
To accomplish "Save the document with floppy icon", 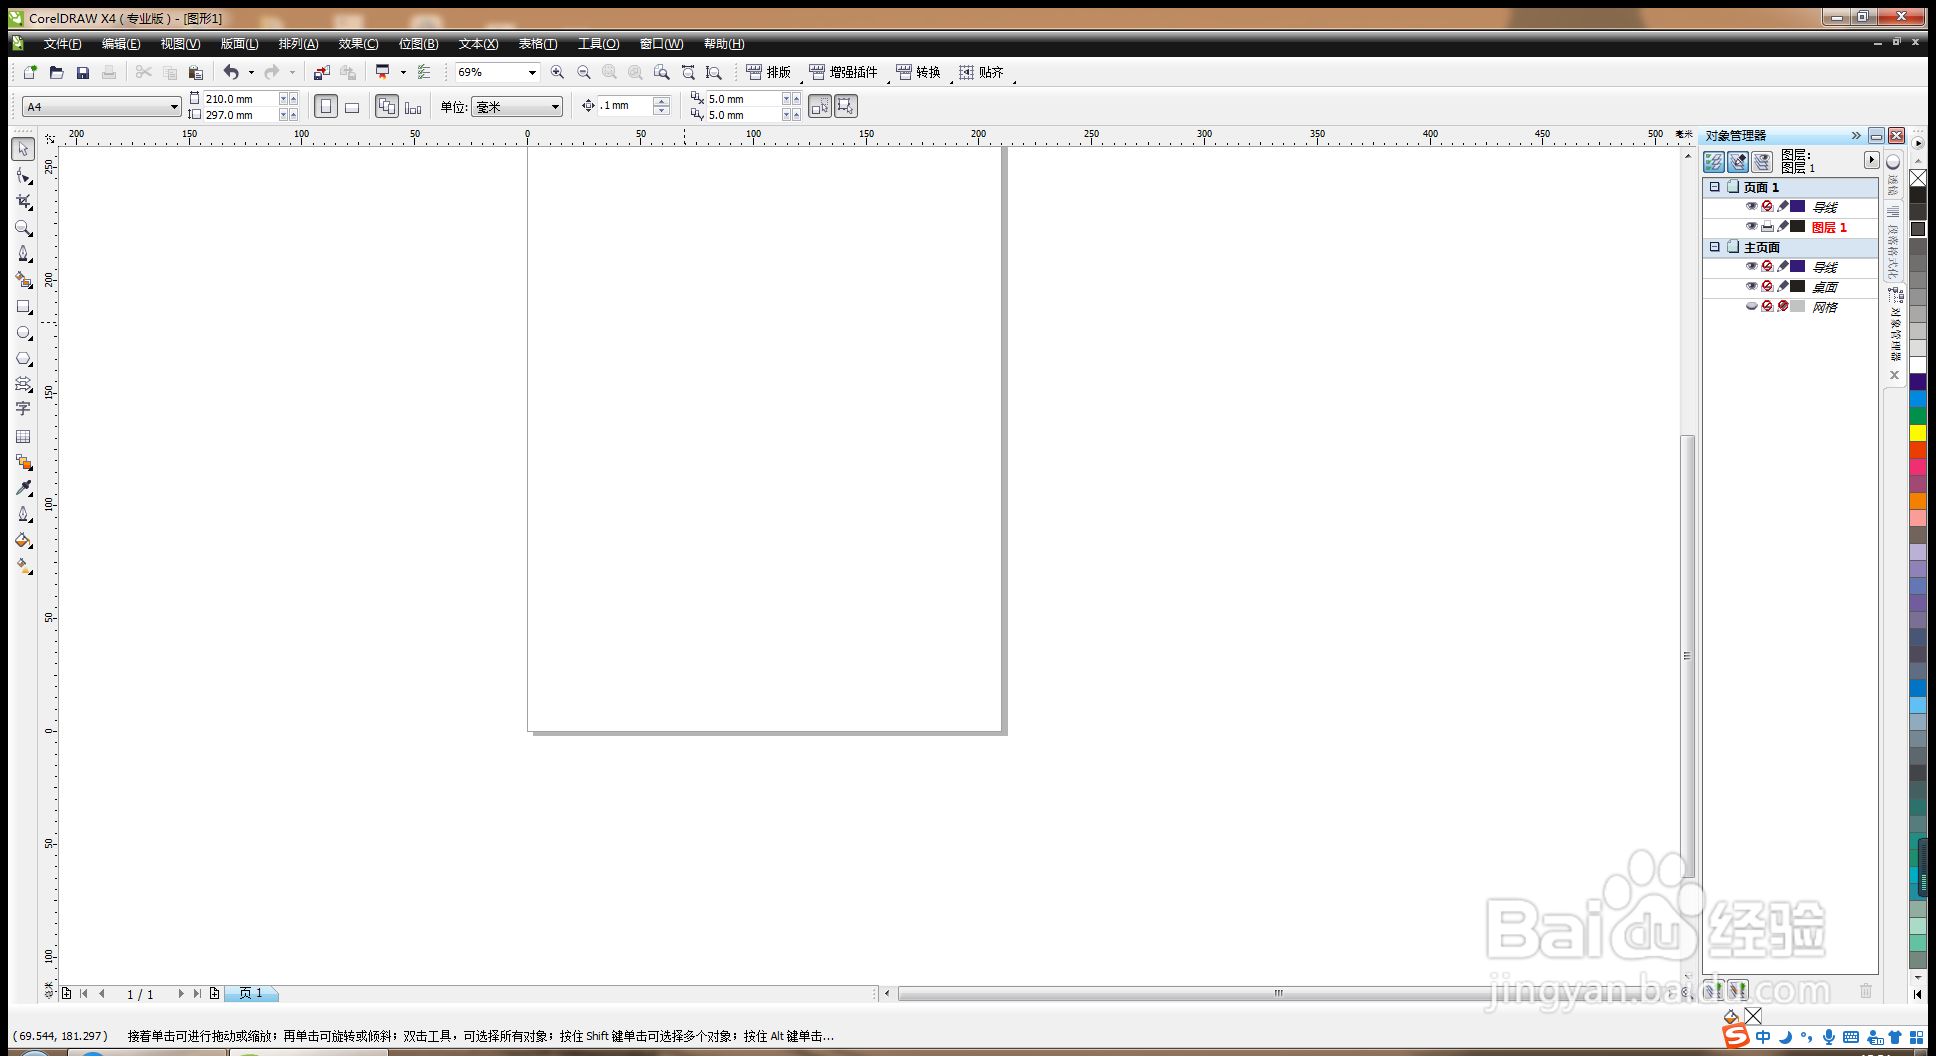I will pos(83,72).
